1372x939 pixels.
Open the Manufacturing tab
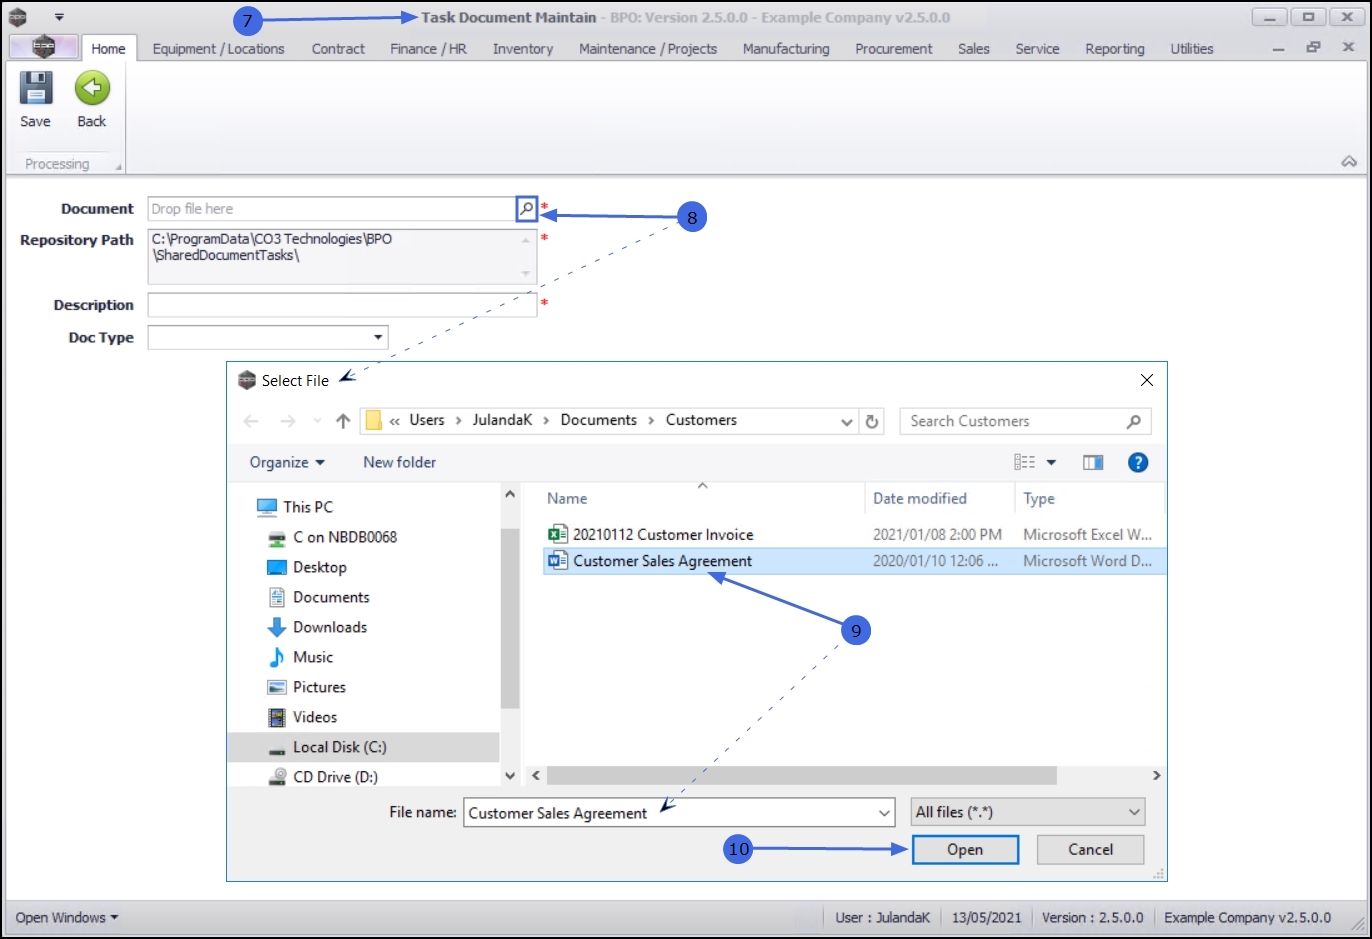tap(786, 48)
